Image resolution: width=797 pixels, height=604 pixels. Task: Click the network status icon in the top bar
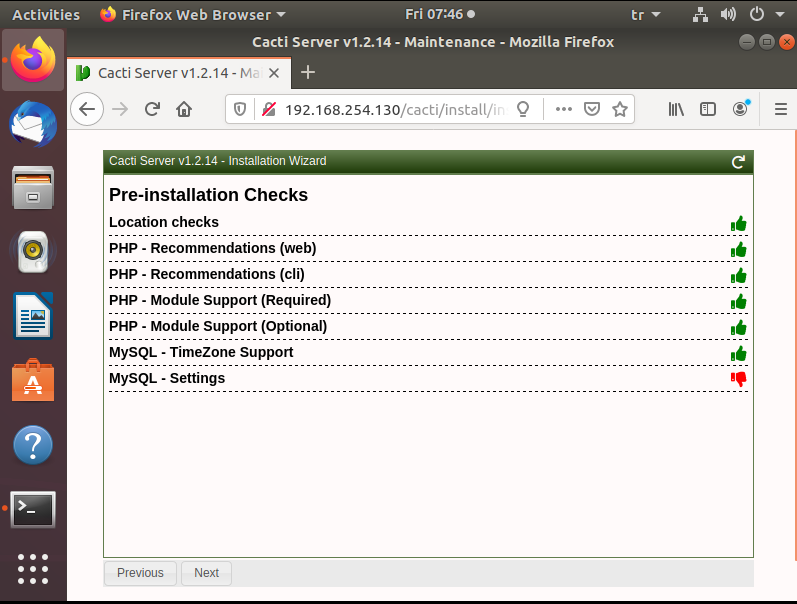click(700, 14)
